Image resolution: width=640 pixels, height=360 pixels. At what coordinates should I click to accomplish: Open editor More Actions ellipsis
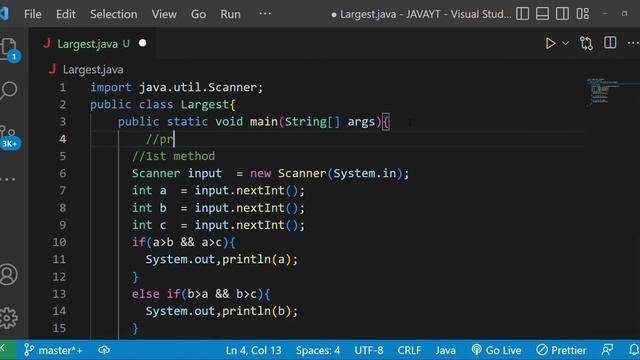pos(633,43)
